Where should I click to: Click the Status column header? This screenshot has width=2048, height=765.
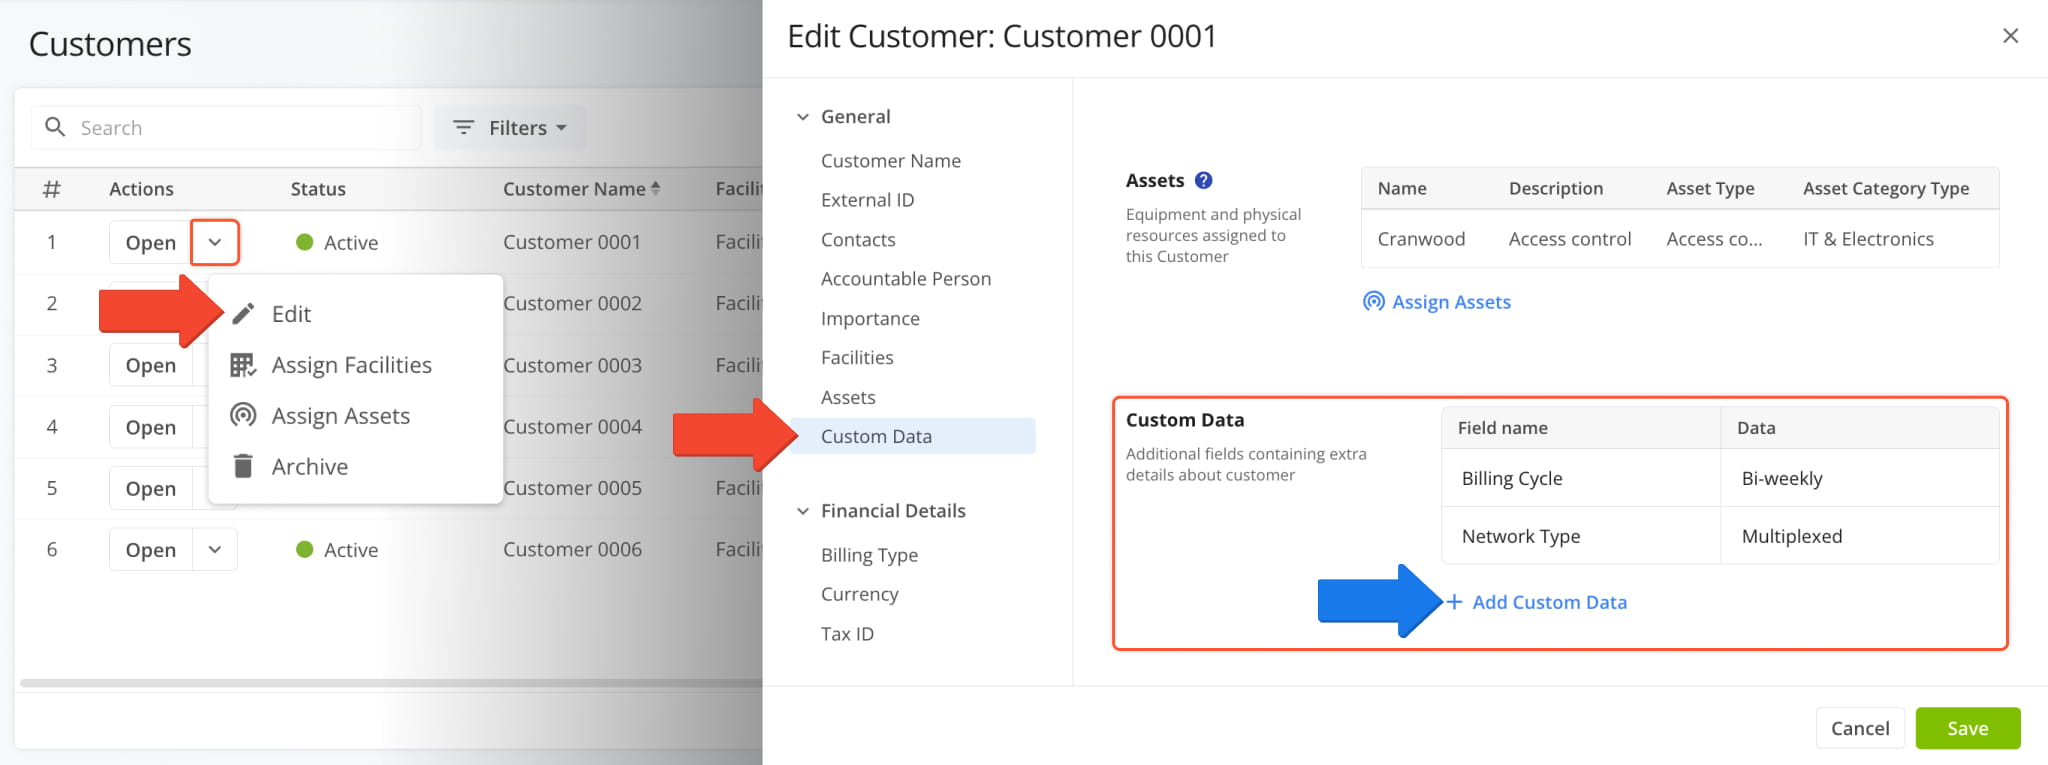pos(318,188)
